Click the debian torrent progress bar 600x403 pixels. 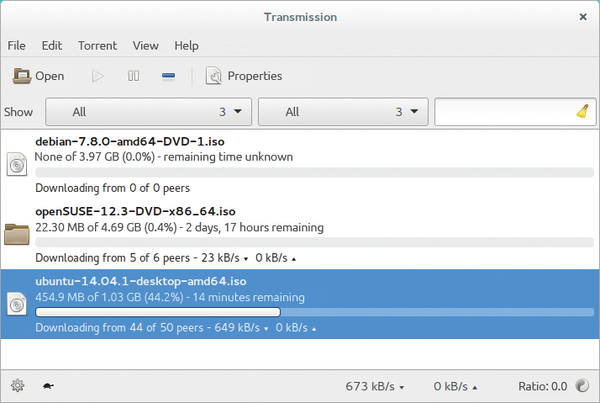314,172
